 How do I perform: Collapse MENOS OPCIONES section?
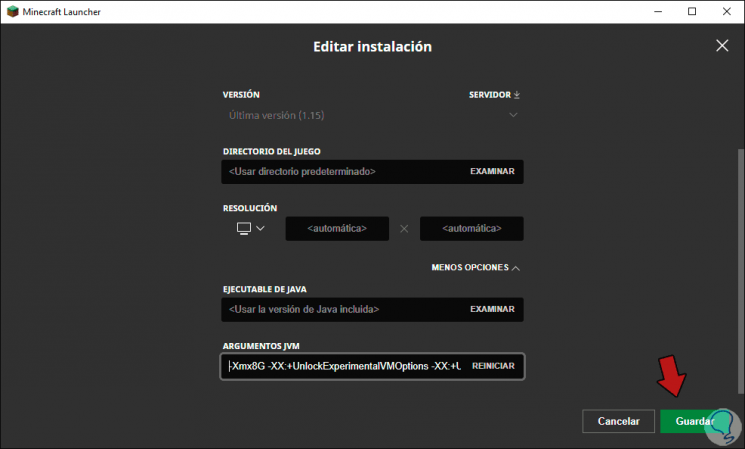tap(475, 267)
